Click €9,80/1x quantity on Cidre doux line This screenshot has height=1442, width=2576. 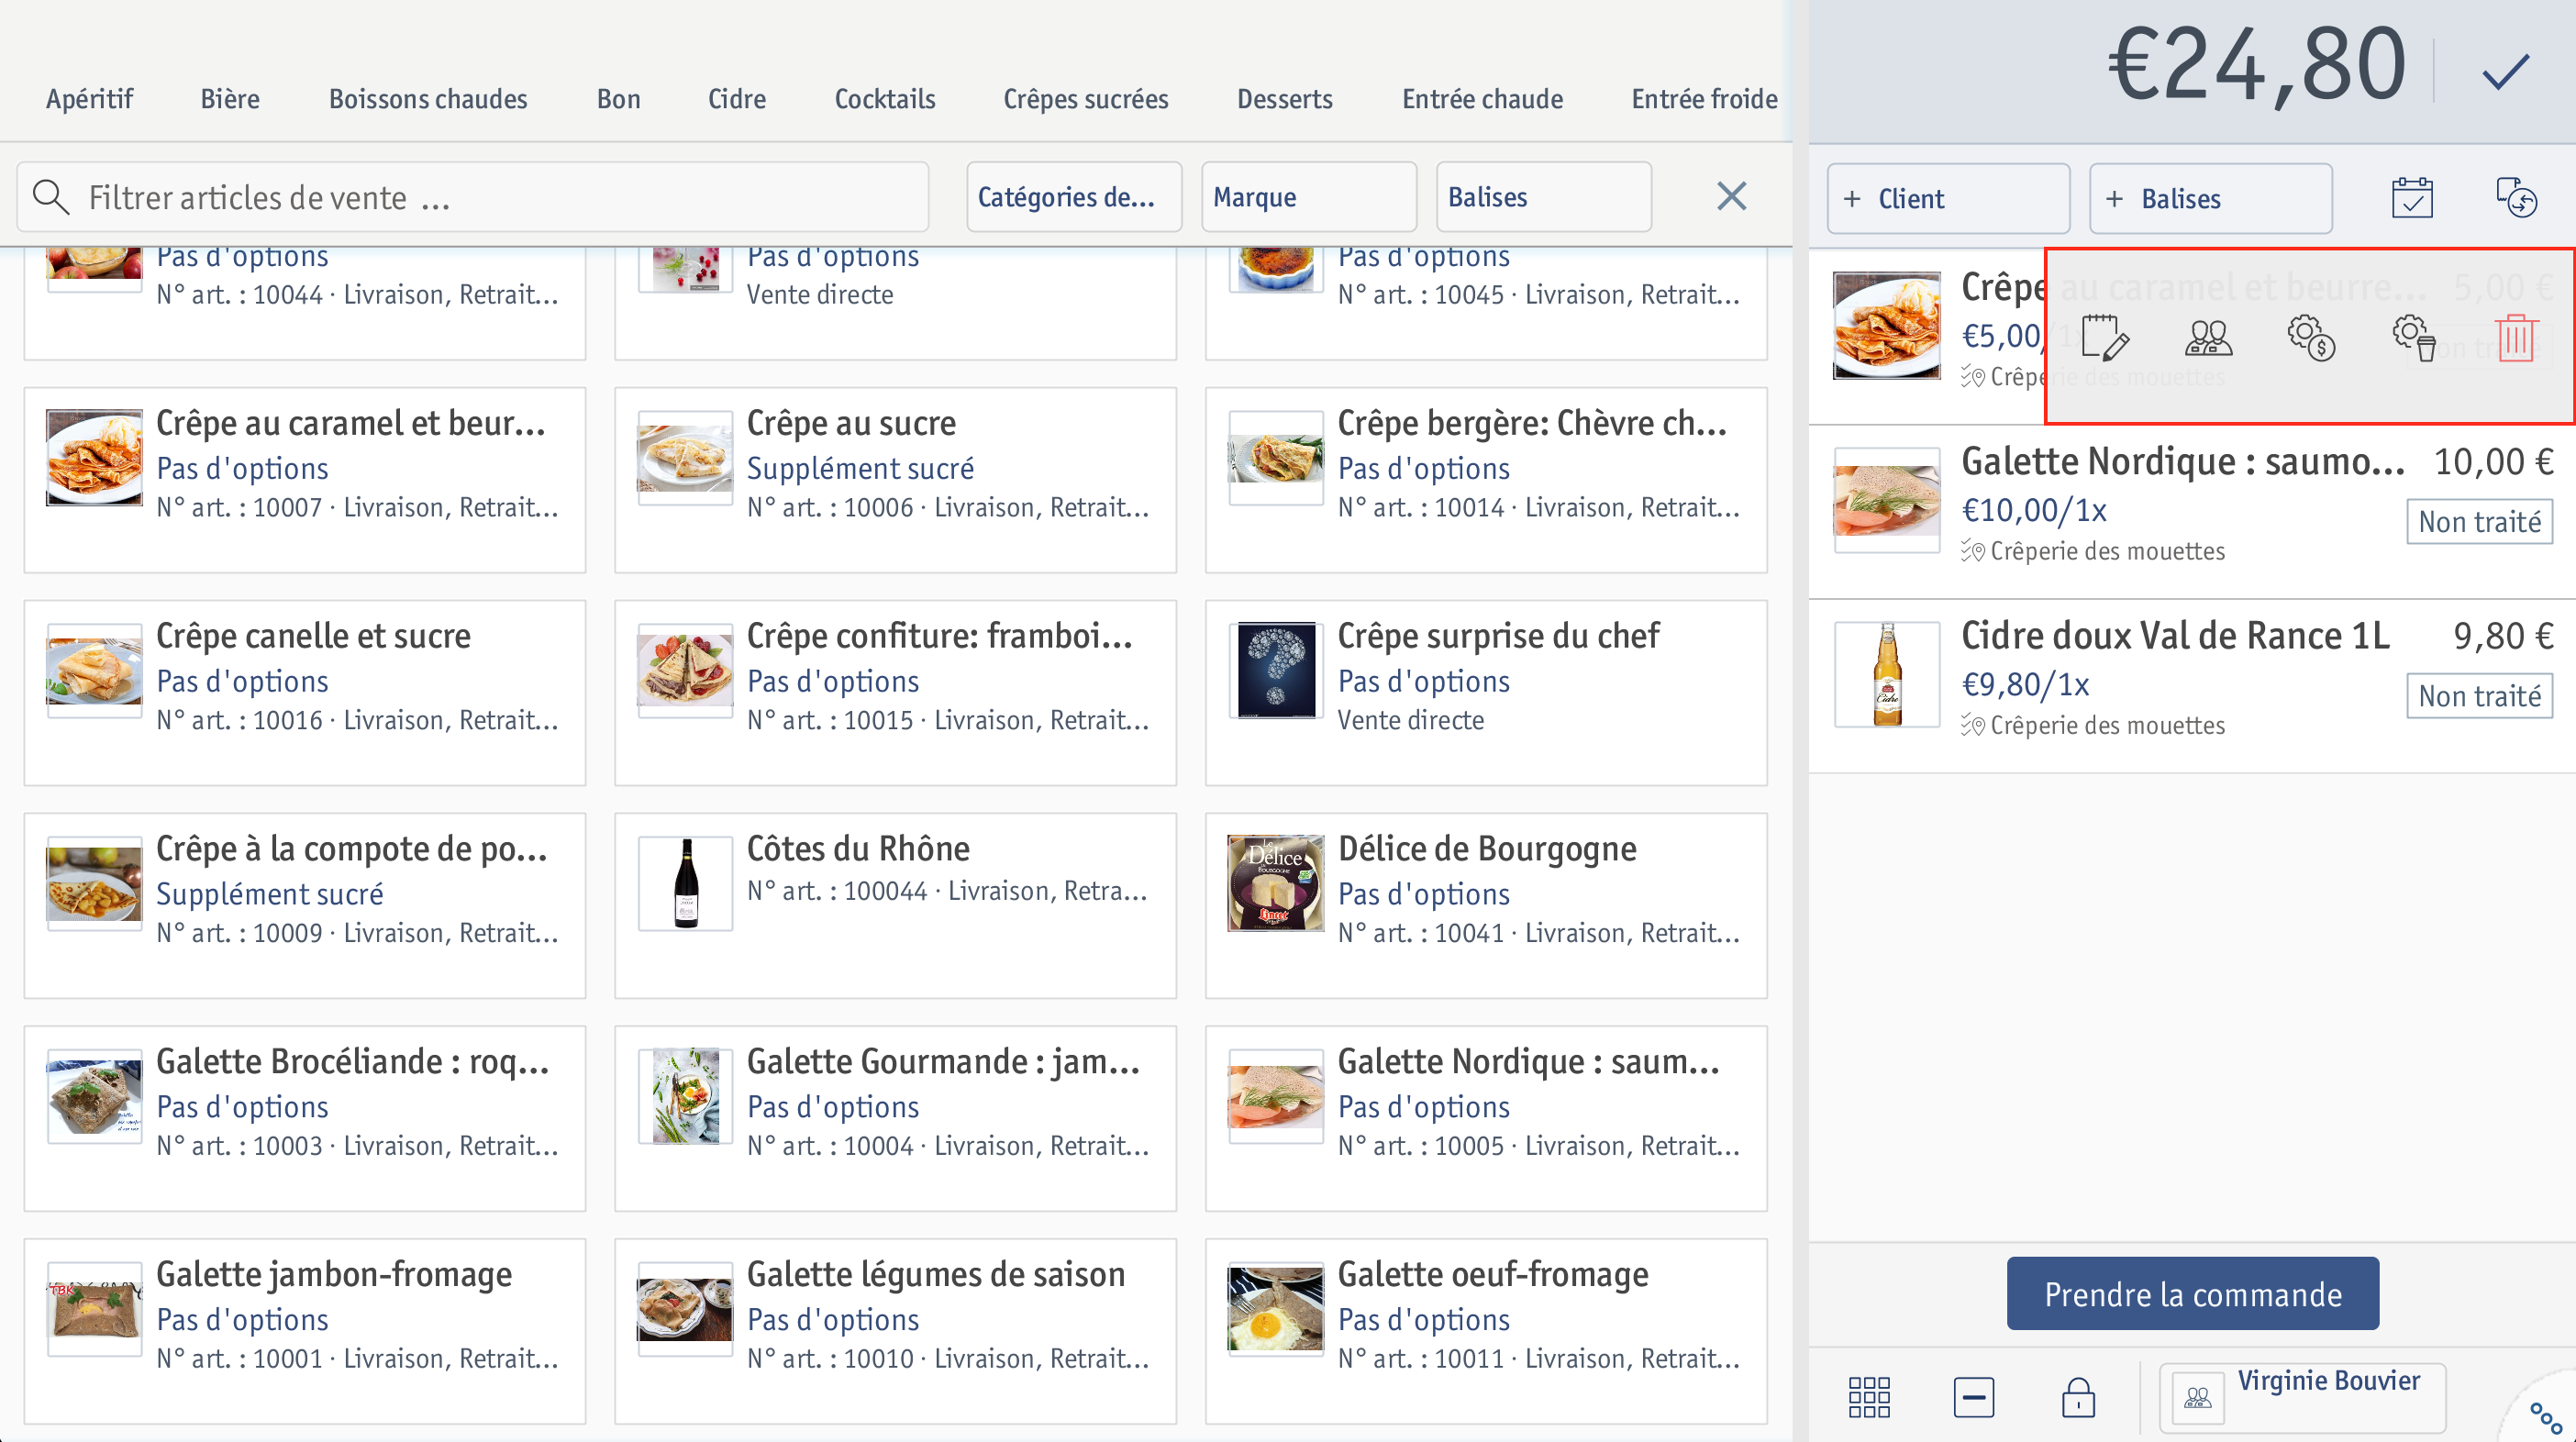pyautogui.click(x=2025, y=685)
